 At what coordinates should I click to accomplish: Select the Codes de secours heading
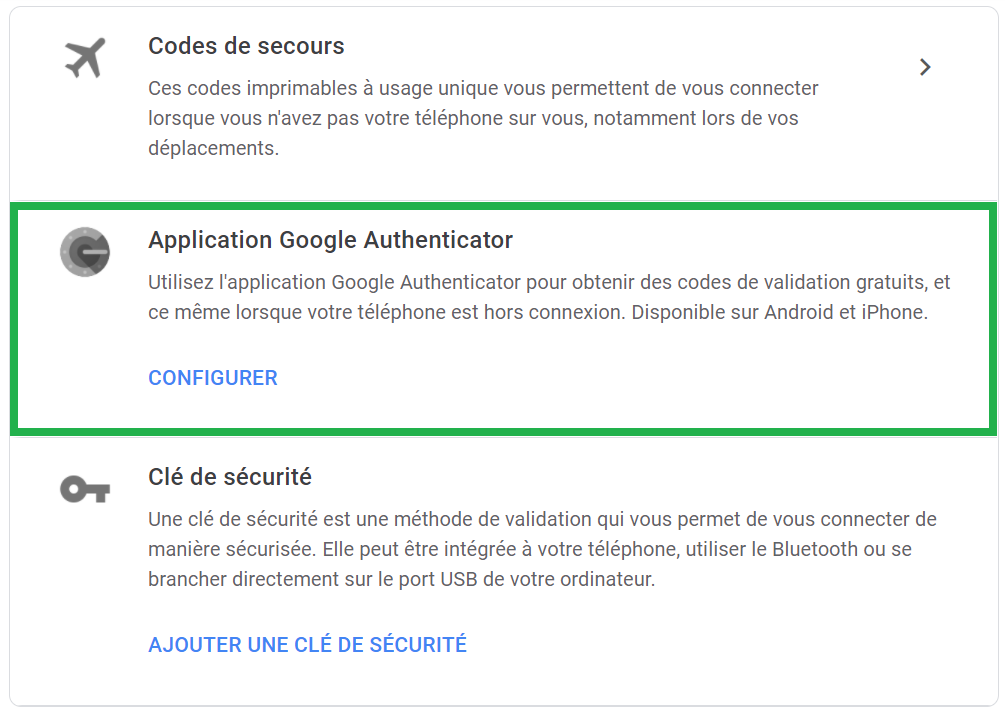click(246, 46)
